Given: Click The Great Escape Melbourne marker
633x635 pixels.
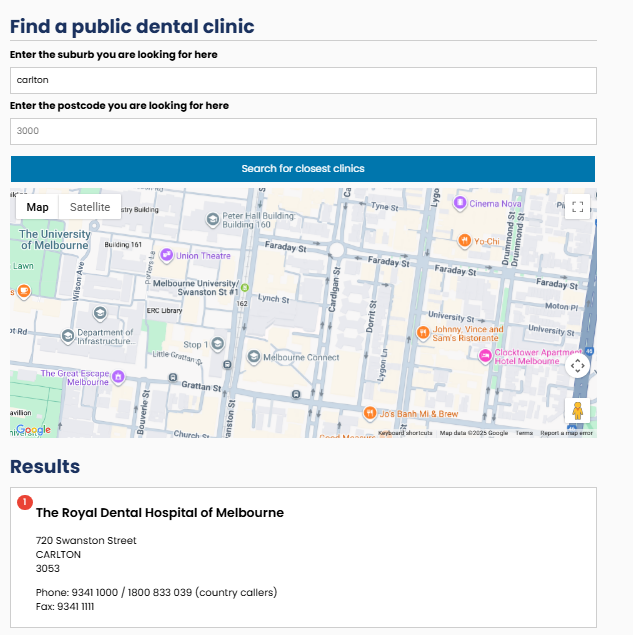Looking at the screenshot, I should click(x=118, y=377).
